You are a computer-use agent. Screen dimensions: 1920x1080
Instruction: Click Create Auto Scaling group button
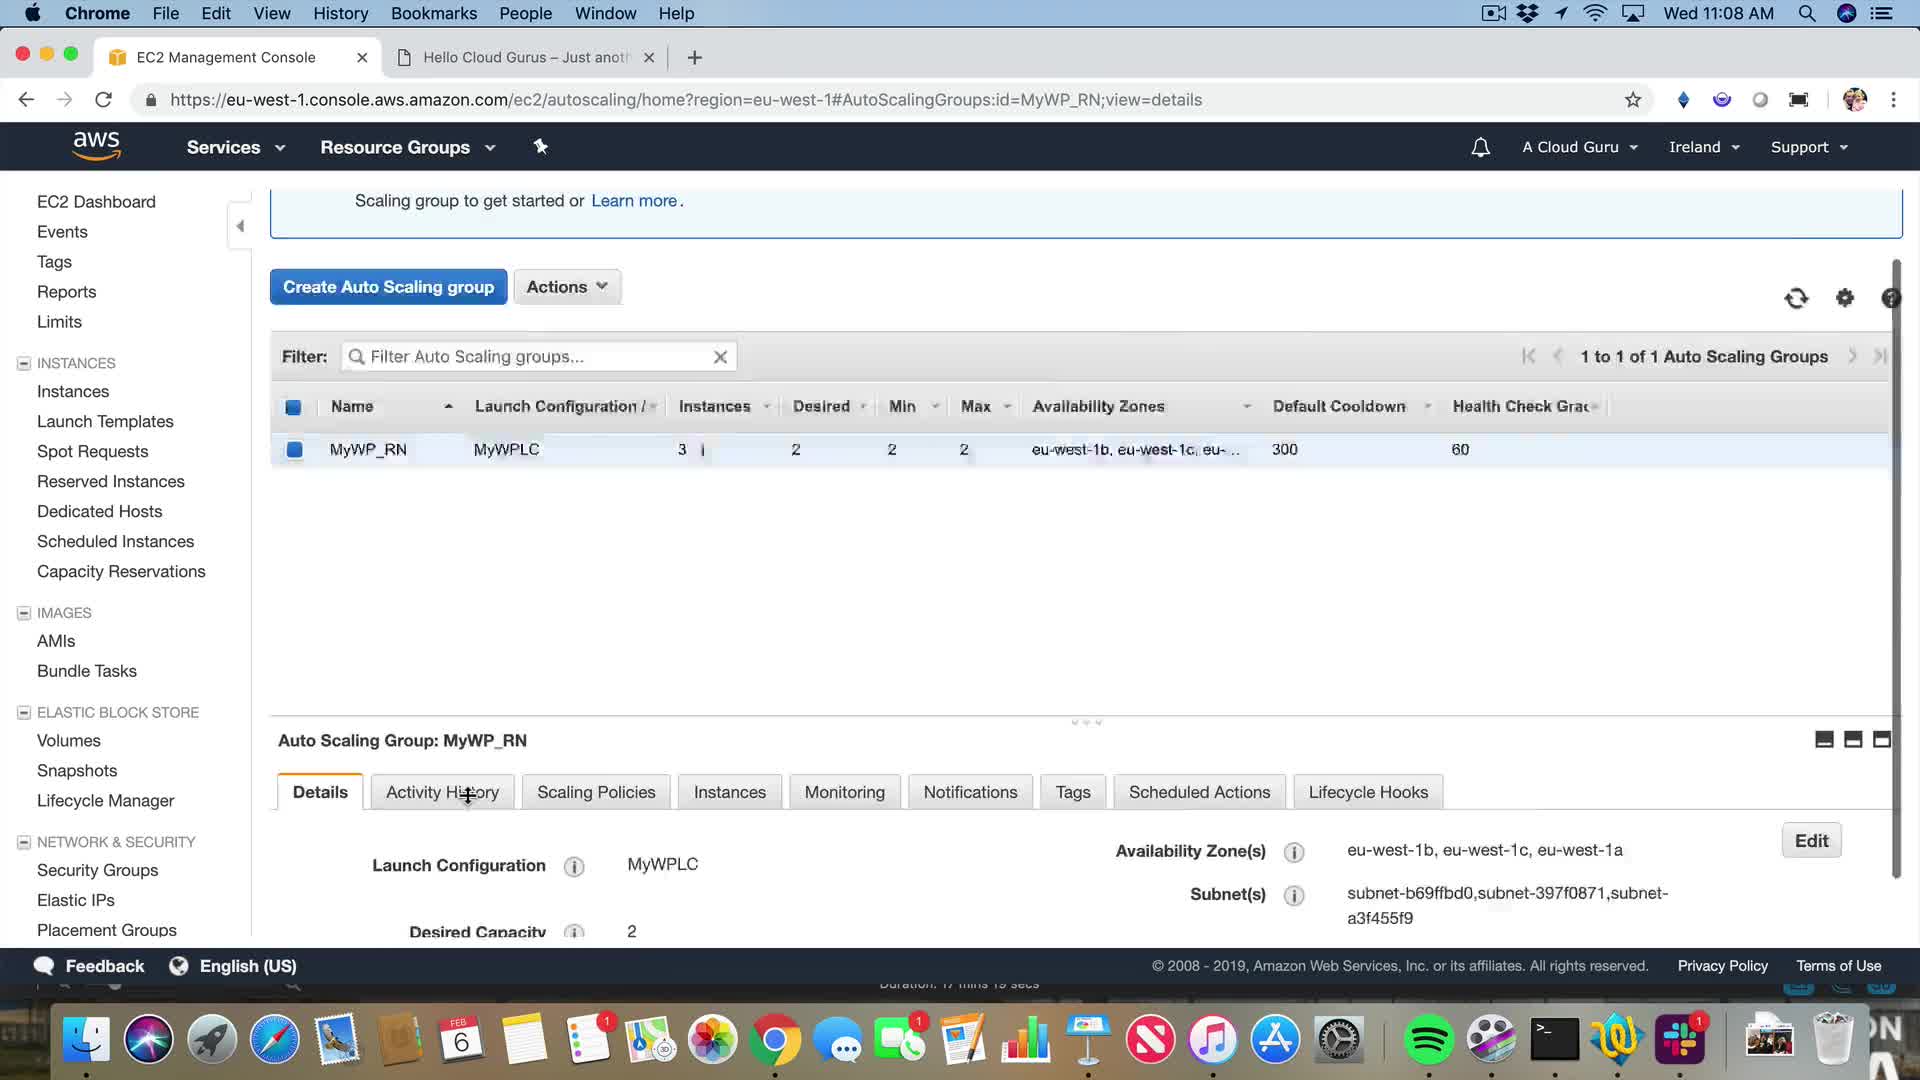(x=388, y=287)
